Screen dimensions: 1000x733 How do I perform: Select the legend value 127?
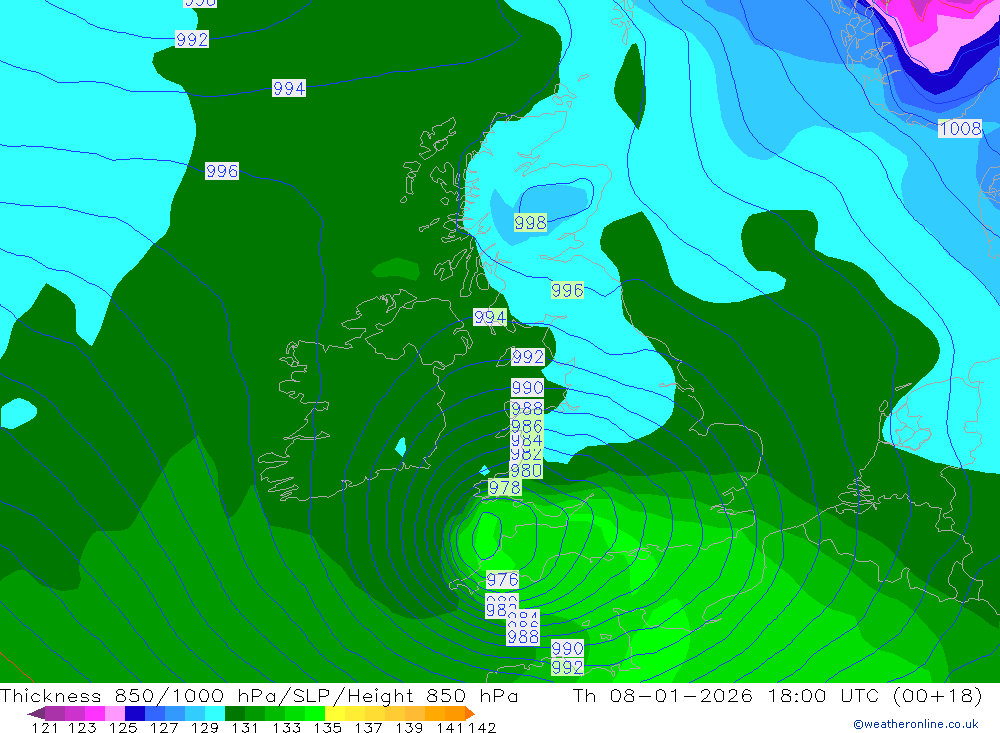pyautogui.click(x=164, y=727)
